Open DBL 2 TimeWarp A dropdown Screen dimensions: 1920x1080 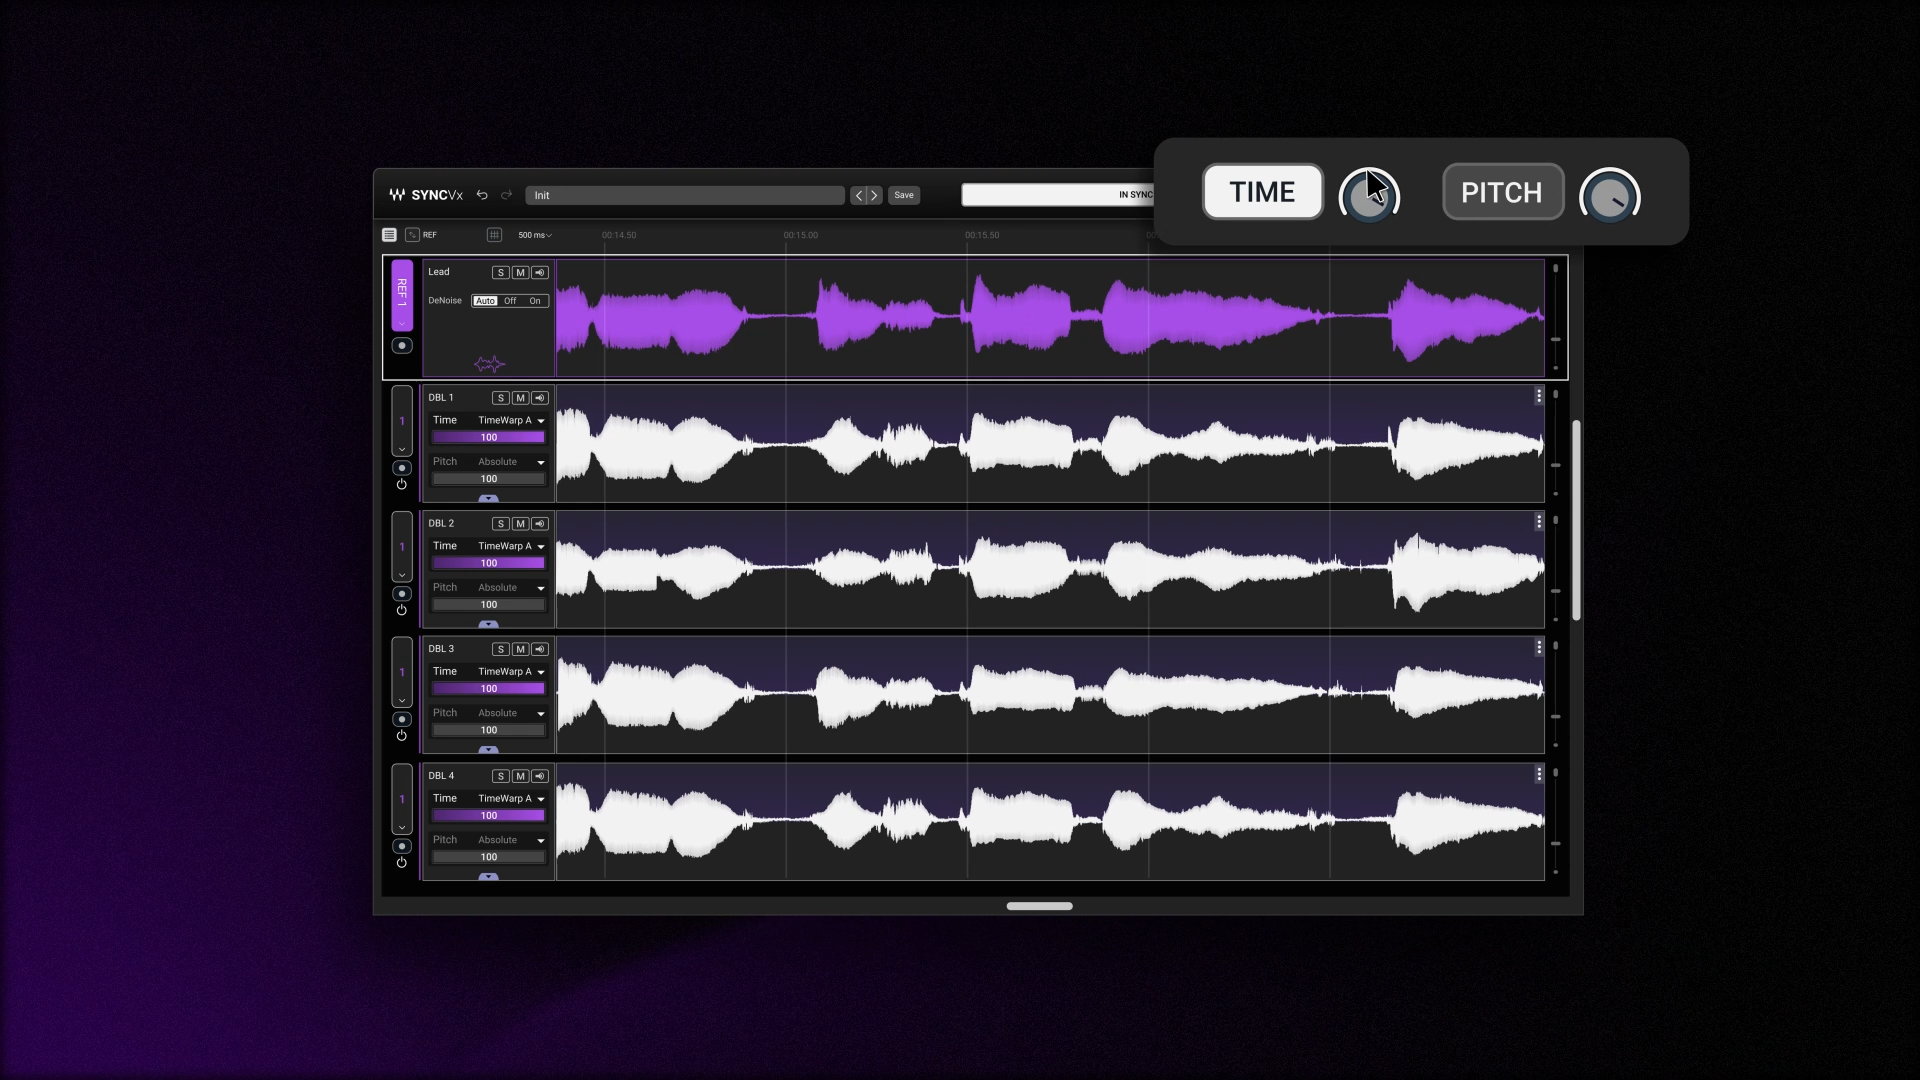[511, 546]
